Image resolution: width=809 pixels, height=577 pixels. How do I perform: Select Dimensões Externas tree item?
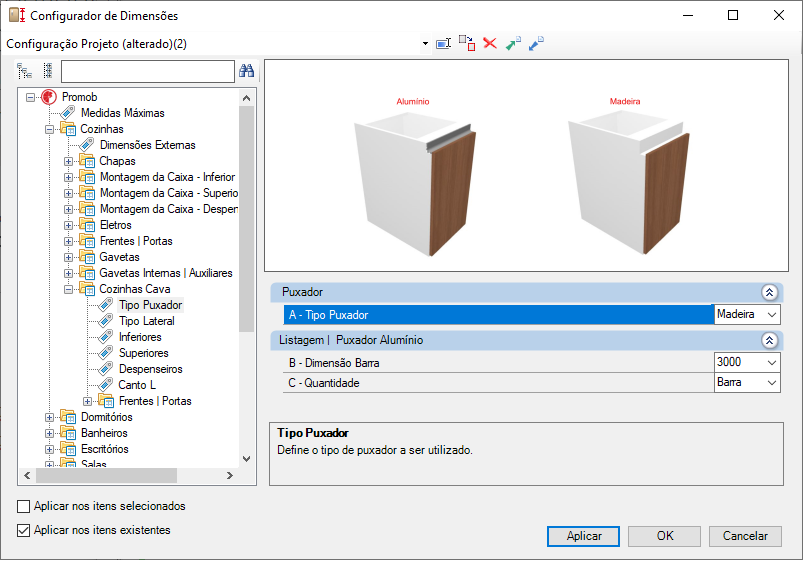point(148,145)
